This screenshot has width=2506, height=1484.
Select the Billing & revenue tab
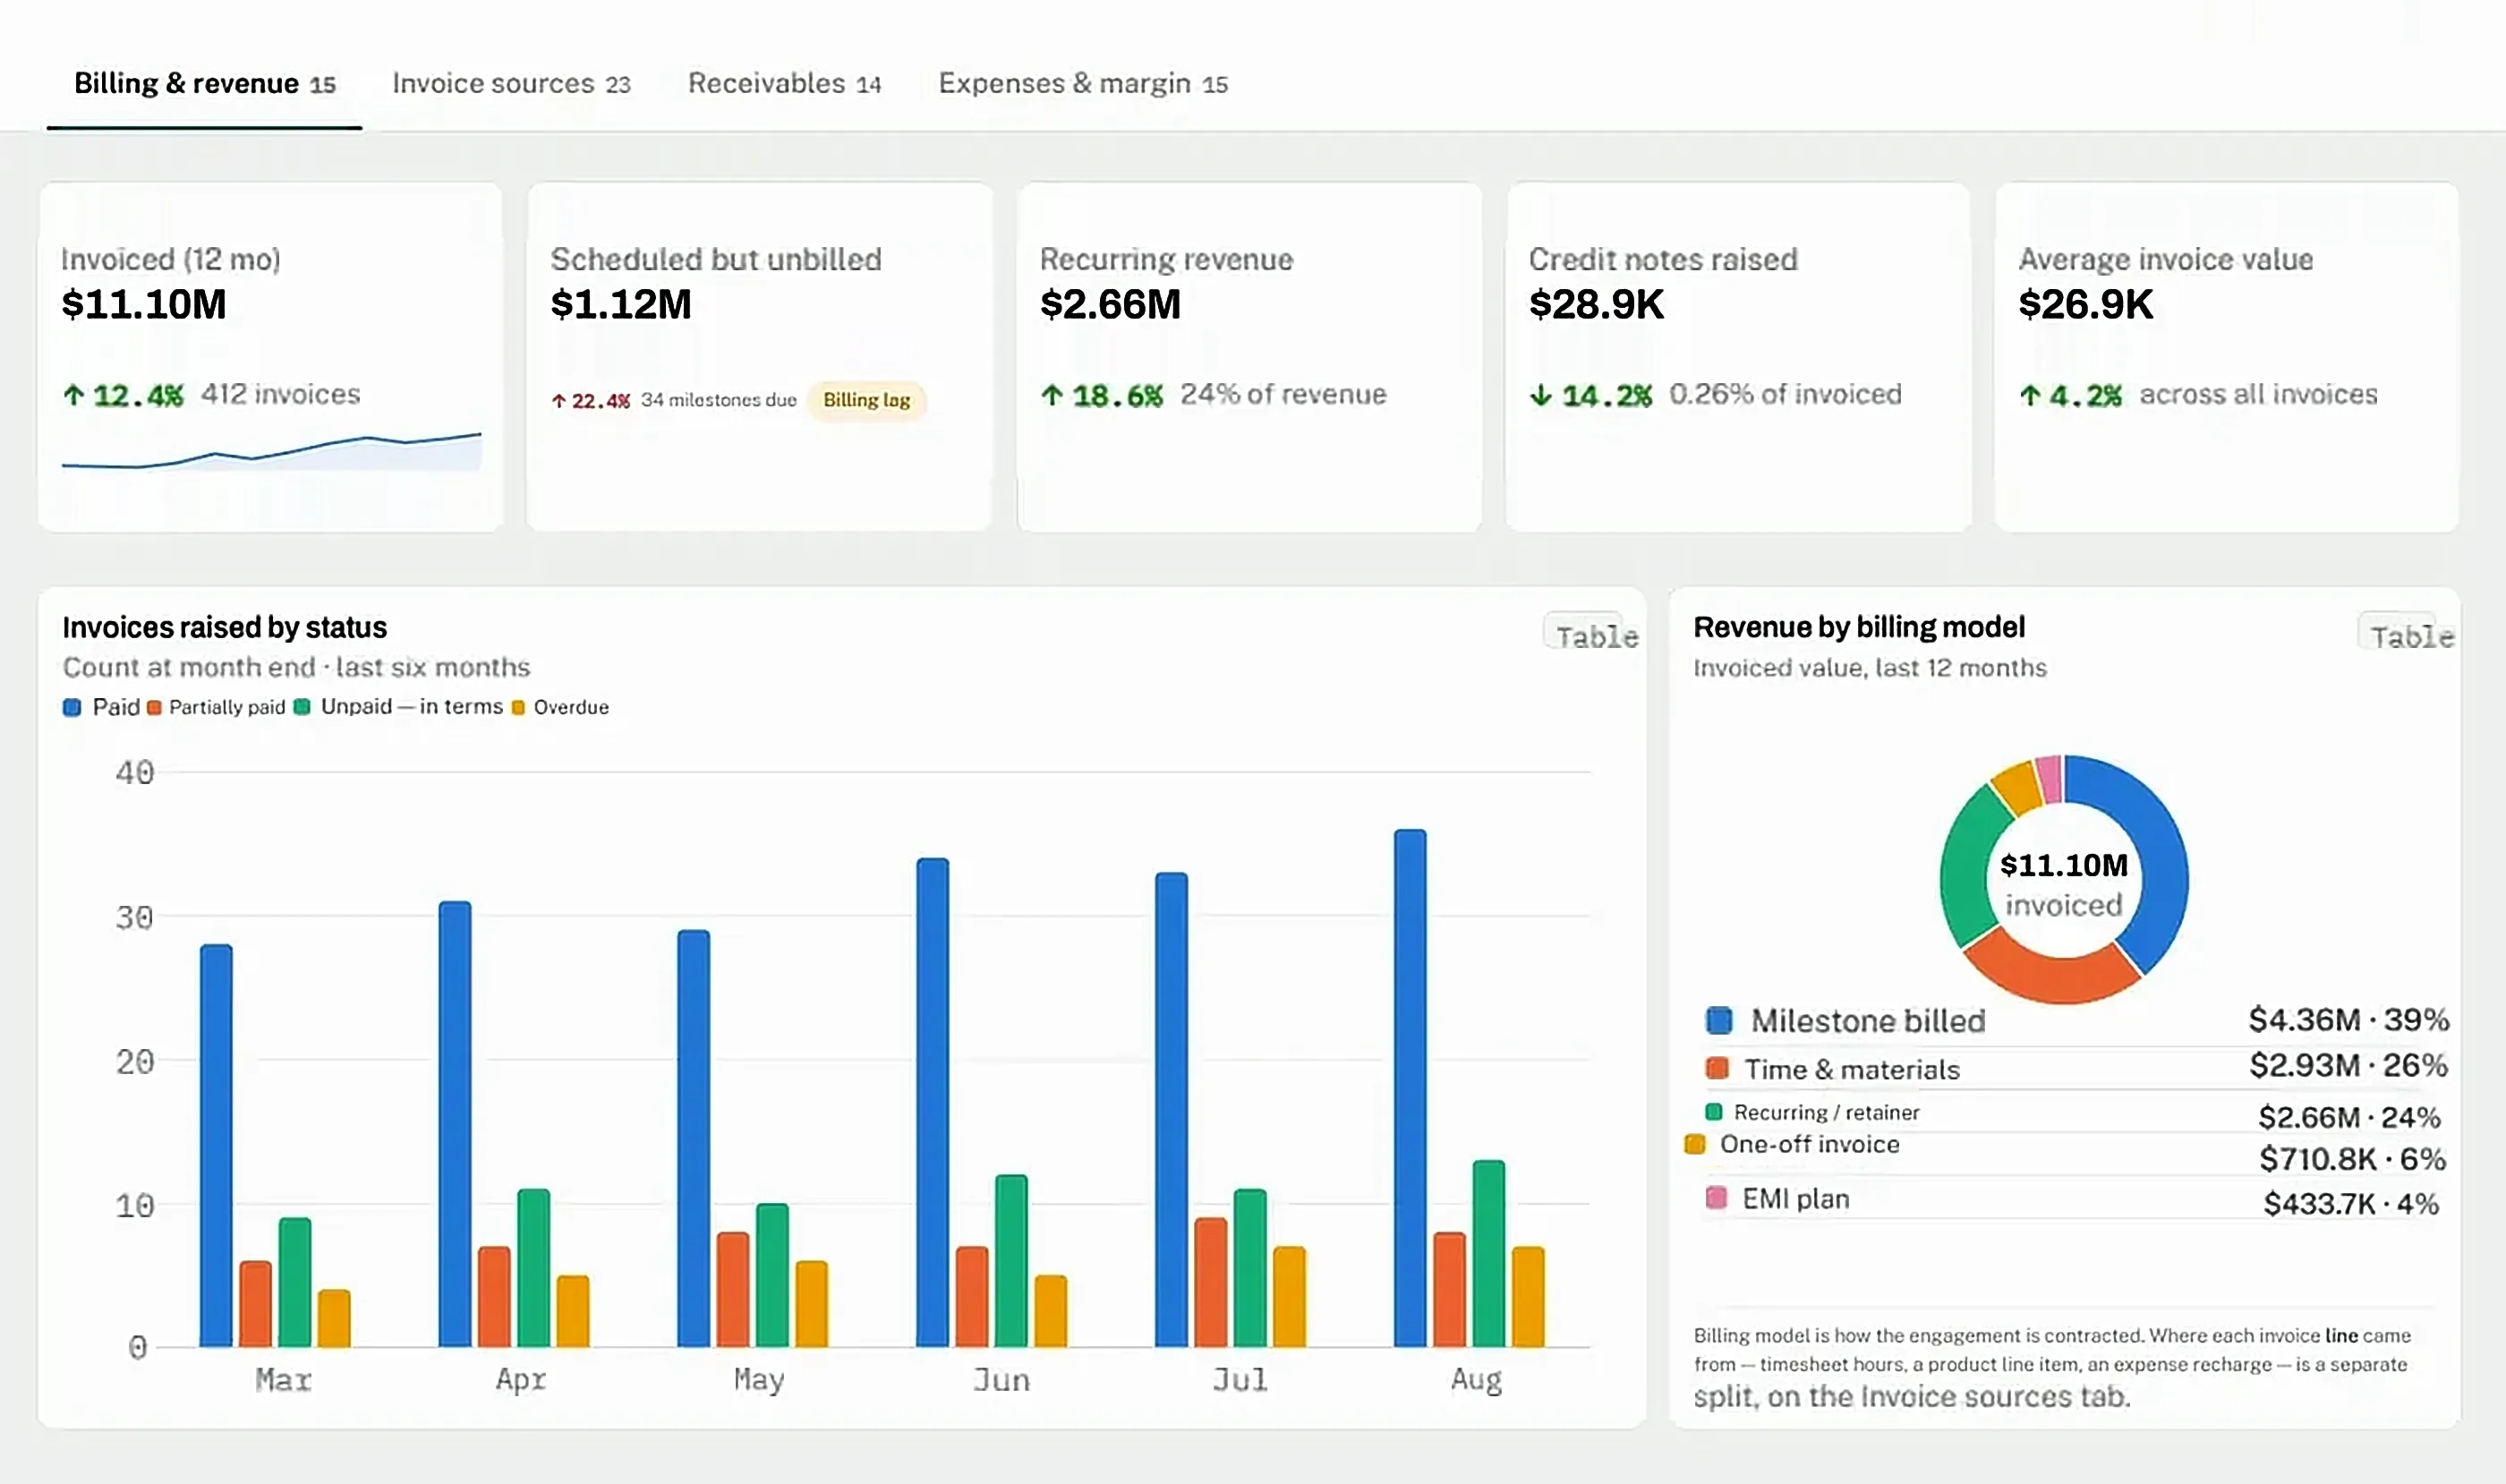click(205, 84)
